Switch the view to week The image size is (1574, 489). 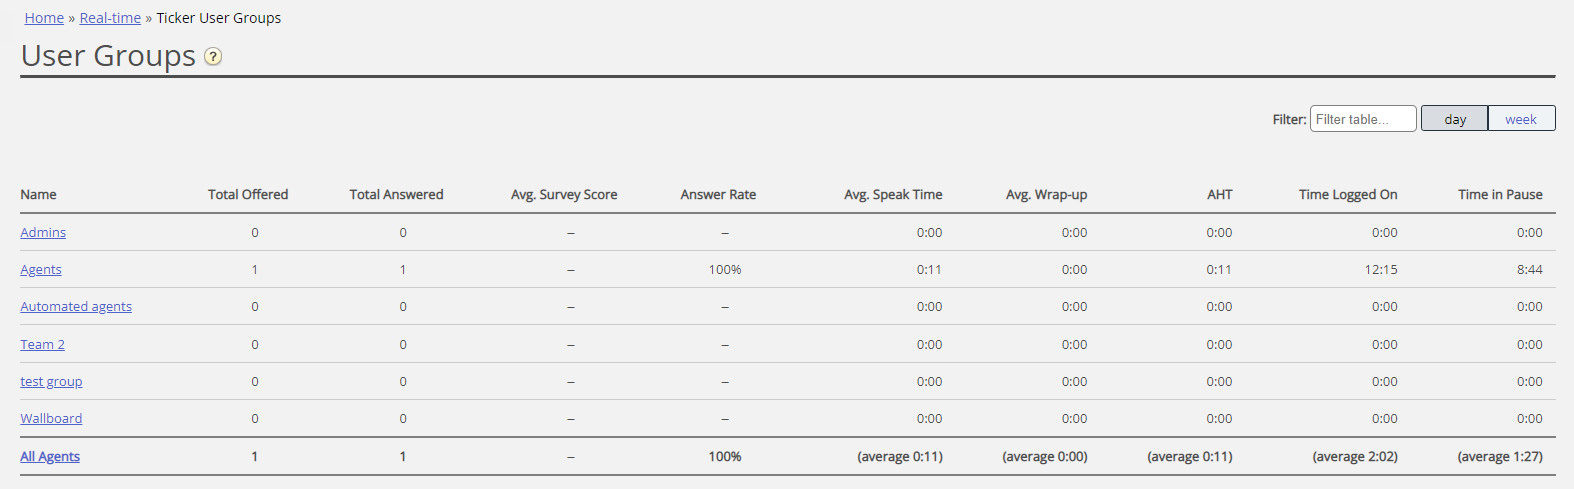click(1520, 119)
